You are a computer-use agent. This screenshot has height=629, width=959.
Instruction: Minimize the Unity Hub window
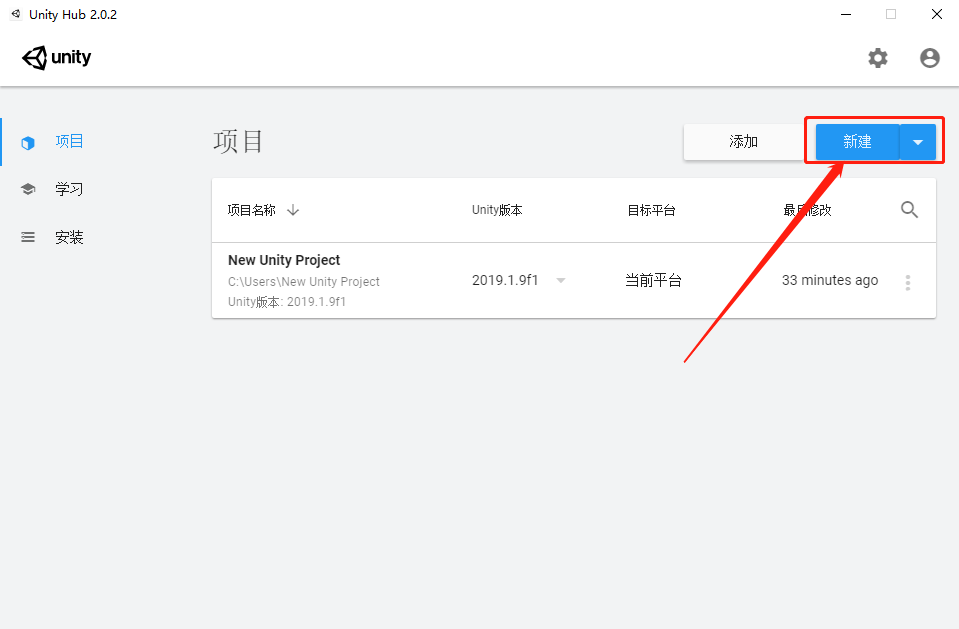[x=846, y=14]
